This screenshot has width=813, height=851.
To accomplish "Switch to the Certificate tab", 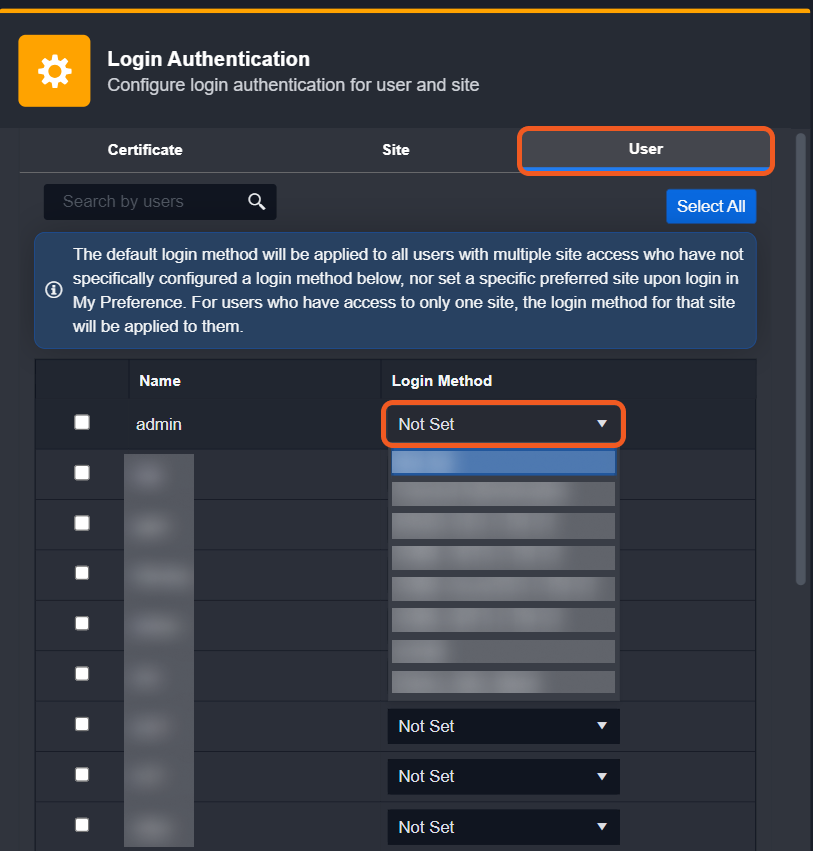I will click(x=145, y=150).
